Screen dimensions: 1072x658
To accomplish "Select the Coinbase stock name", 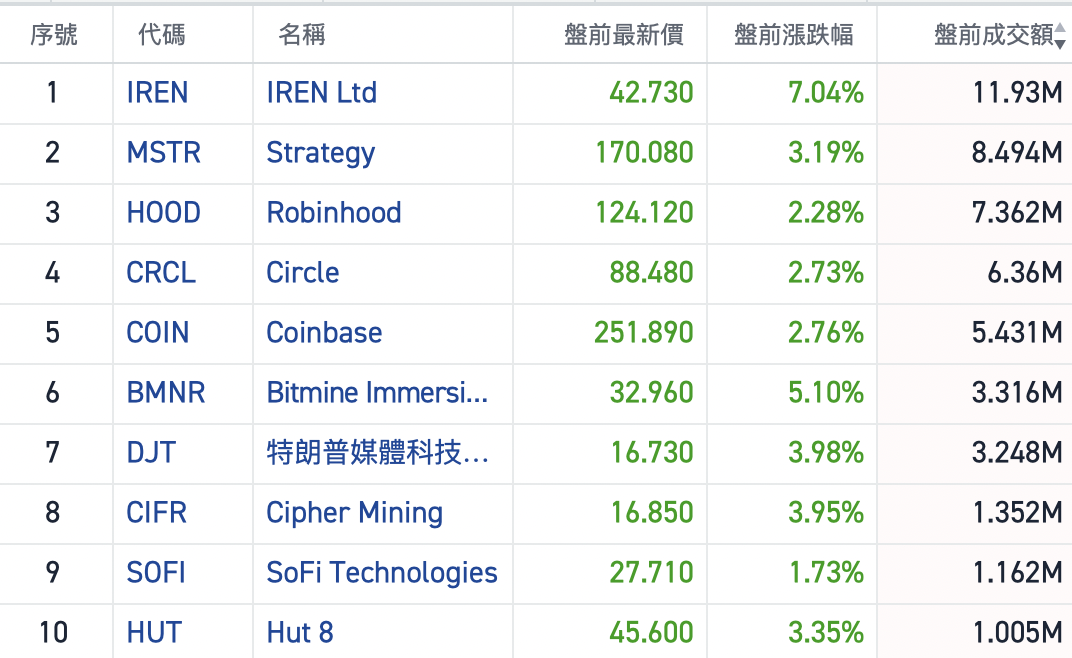I will click(x=324, y=333).
